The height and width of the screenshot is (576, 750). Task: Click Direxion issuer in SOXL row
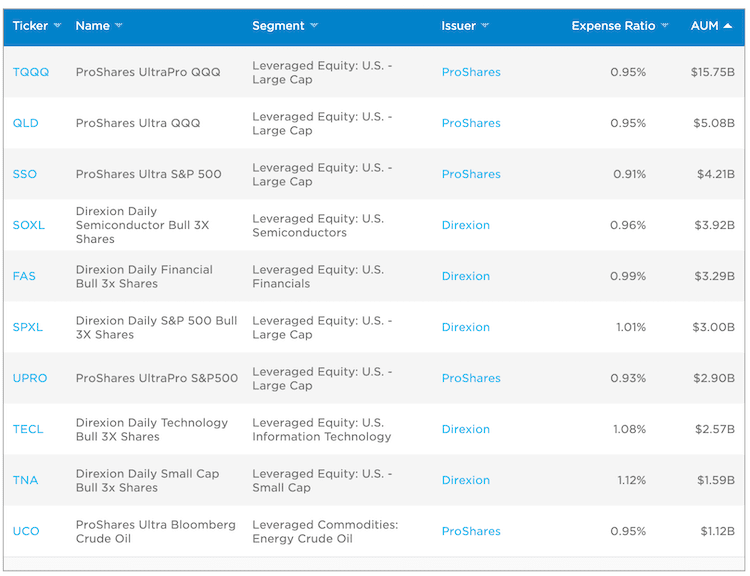[466, 225]
